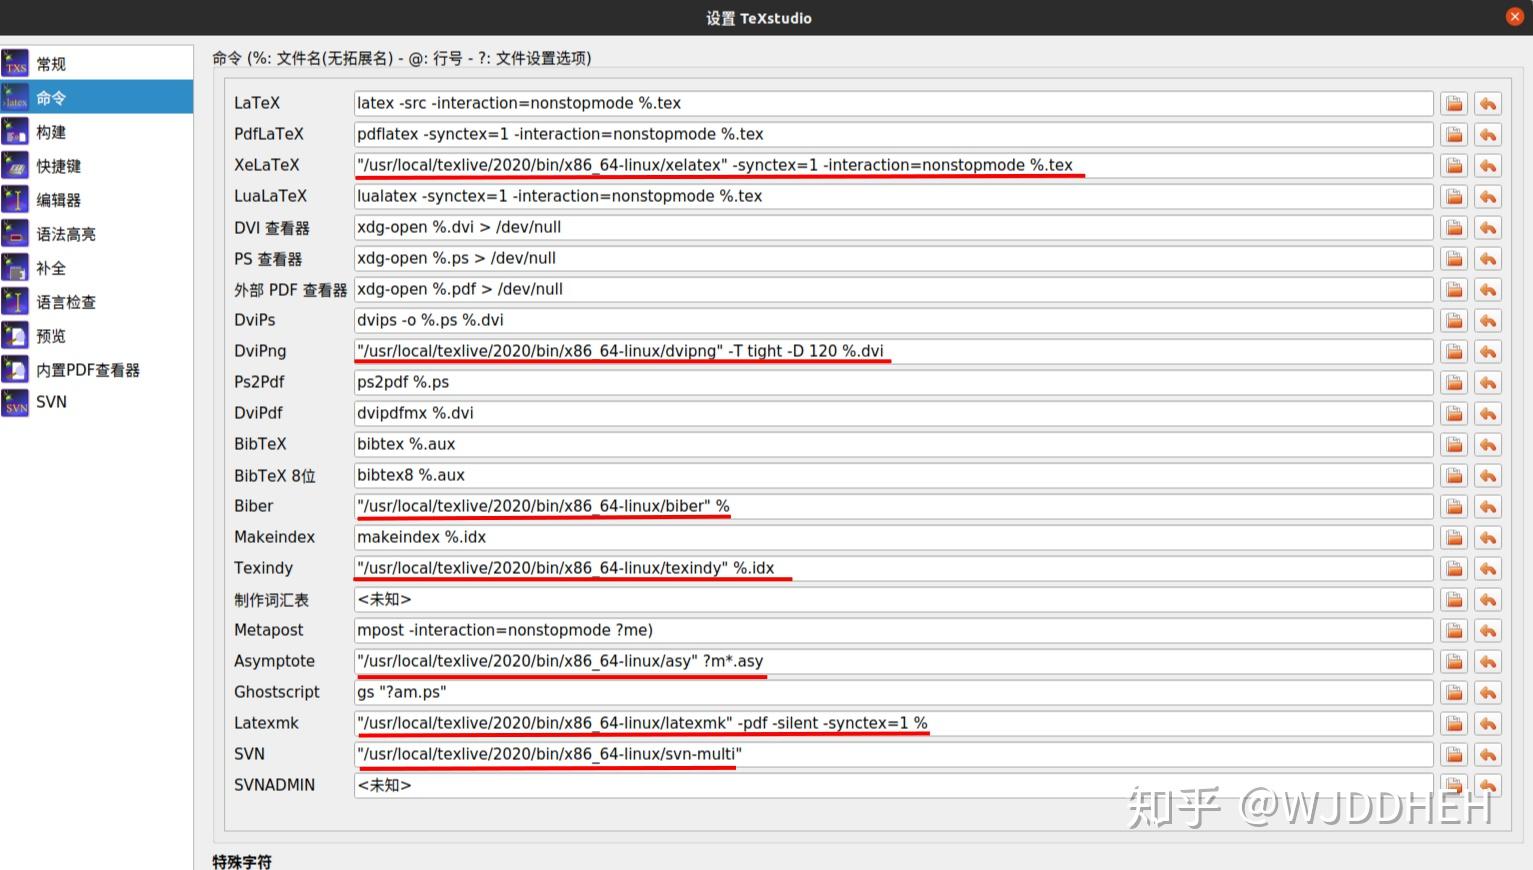1533x870 pixels.
Task: Edit the BibTeX command field
Action: pyautogui.click(x=894, y=444)
